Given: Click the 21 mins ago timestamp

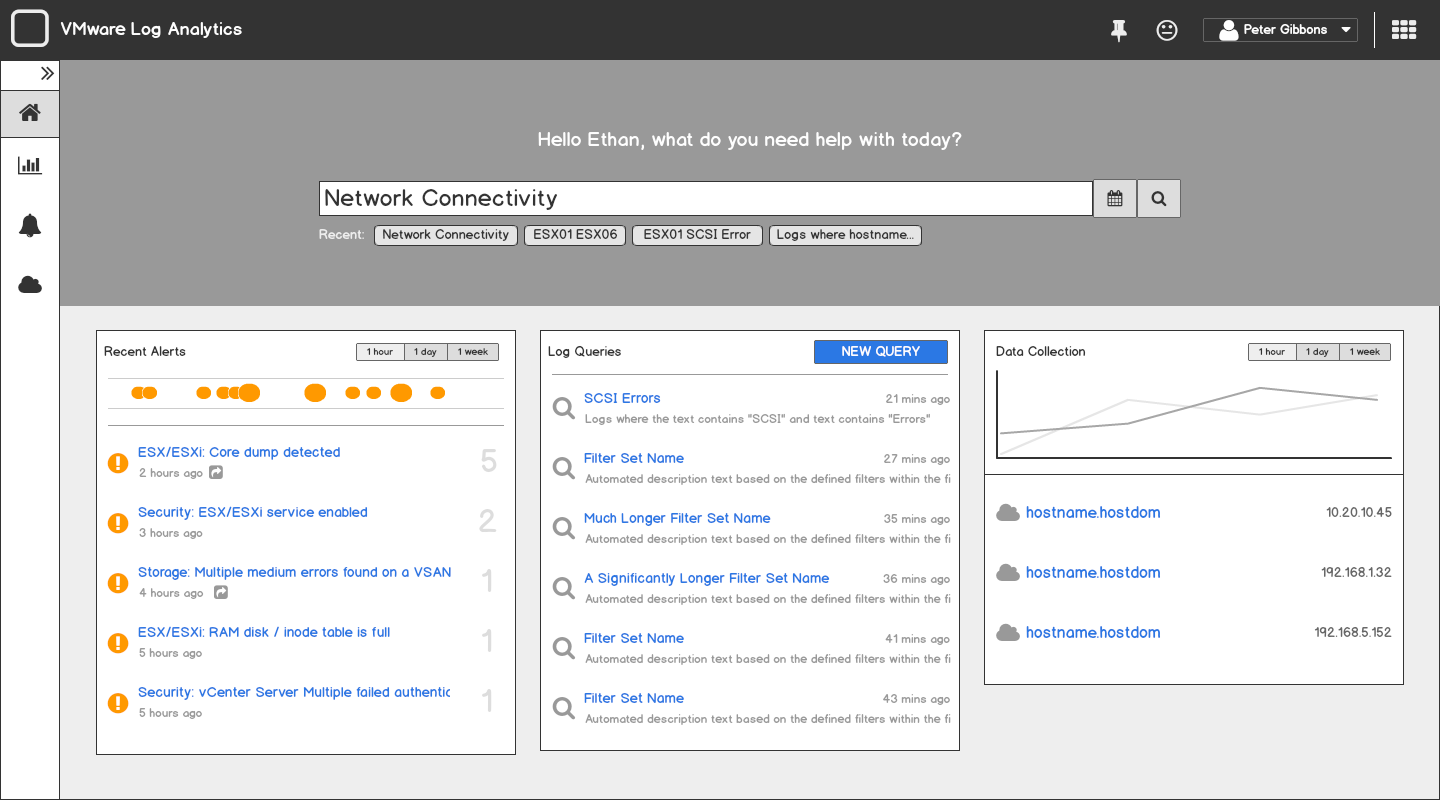Looking at the screenshot, I should coord(917,399).
